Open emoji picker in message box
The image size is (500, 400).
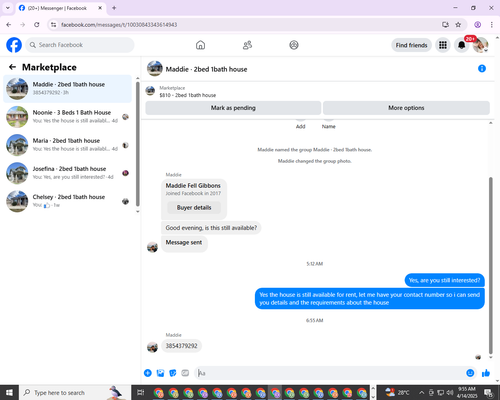470,373
